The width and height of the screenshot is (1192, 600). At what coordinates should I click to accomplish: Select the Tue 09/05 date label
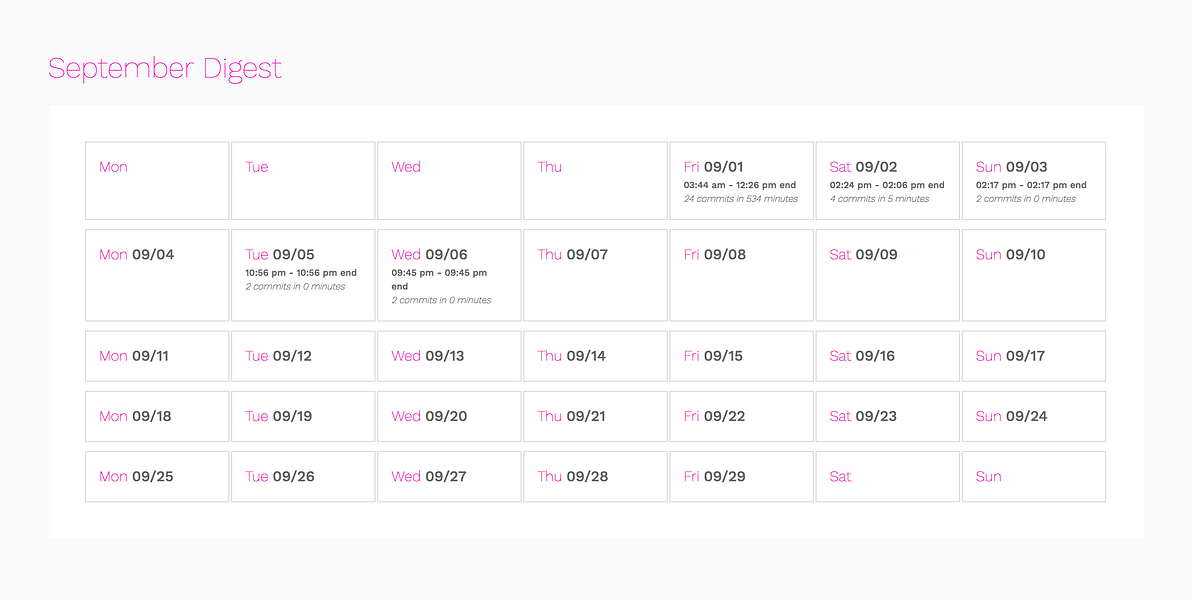point(279,255)
